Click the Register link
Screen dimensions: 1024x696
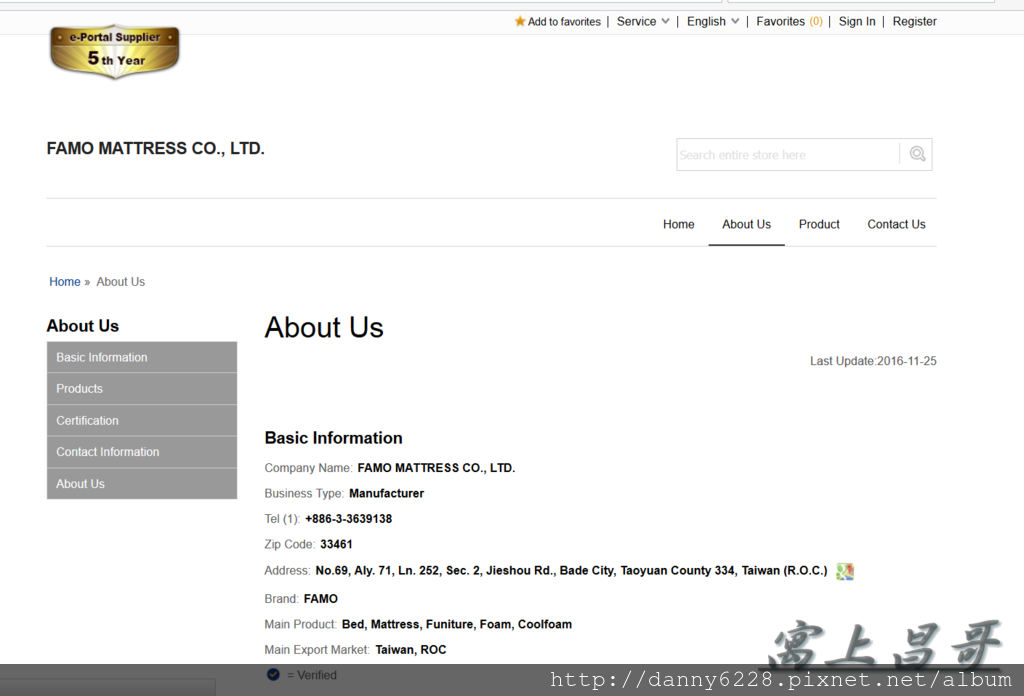914,22
